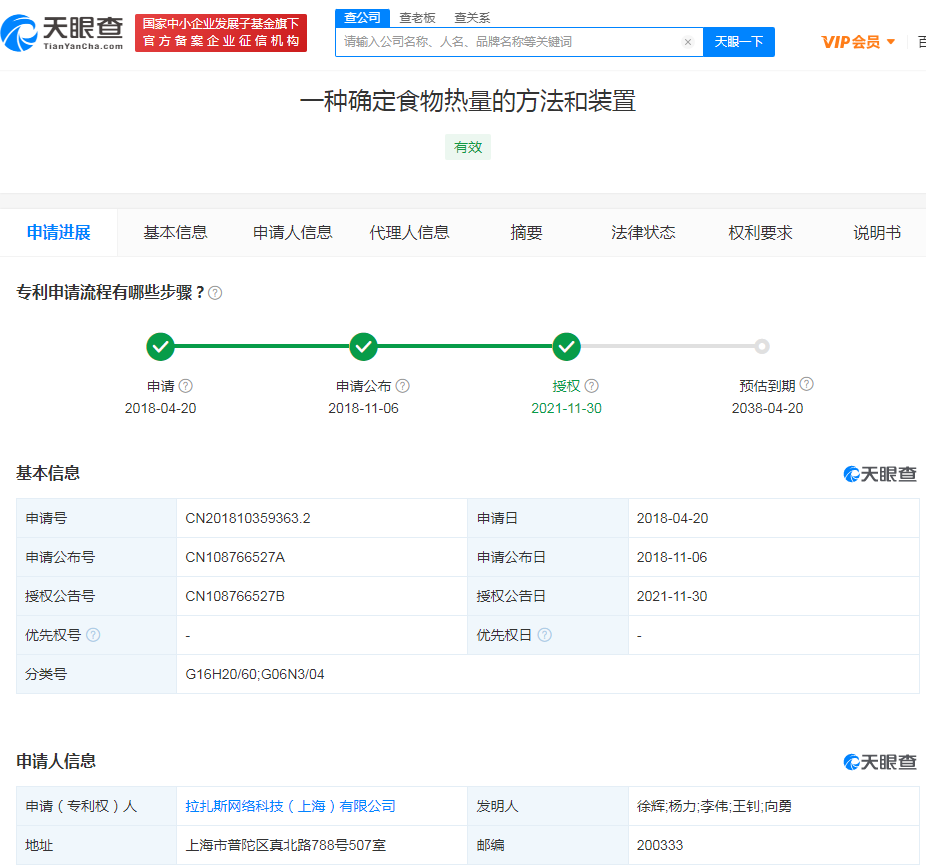Open the 权利要求 tab
926x865 pixels.
760,233
